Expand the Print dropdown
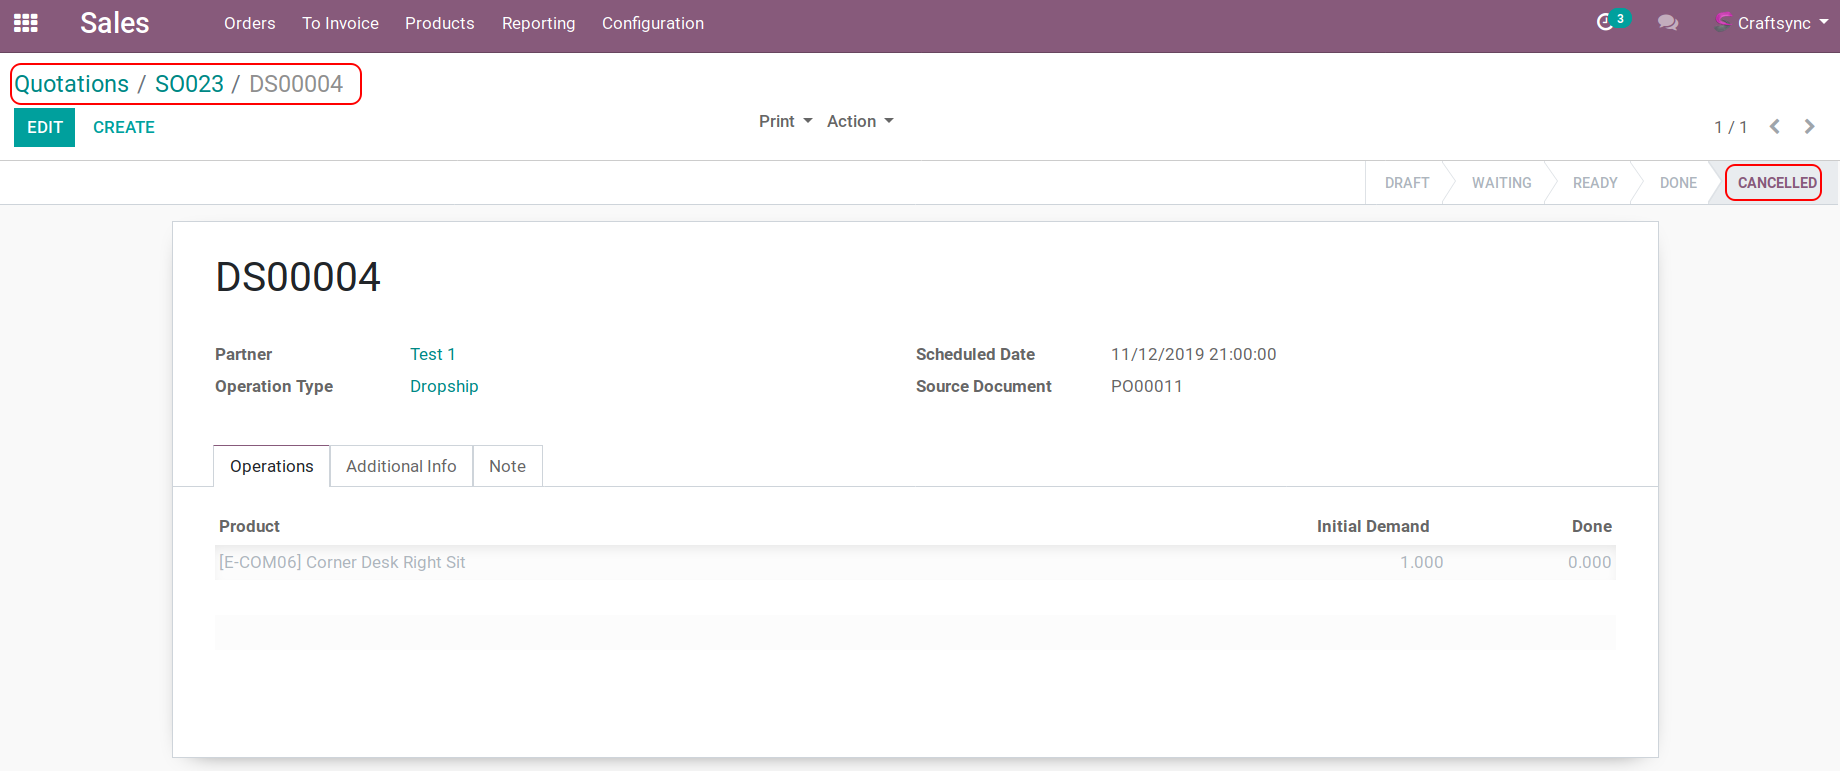Screen dimensions: 1840x771 785,121
